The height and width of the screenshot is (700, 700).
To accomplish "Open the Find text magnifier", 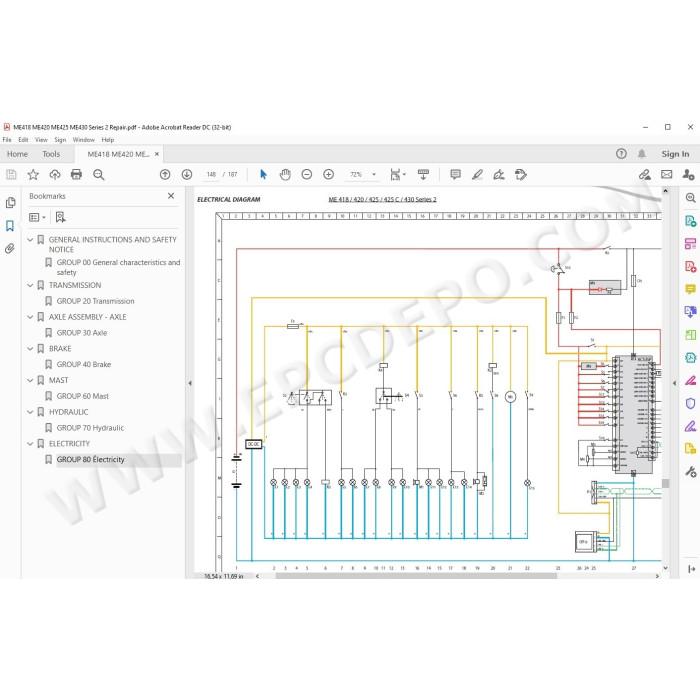I will click(x=99, y=175).
